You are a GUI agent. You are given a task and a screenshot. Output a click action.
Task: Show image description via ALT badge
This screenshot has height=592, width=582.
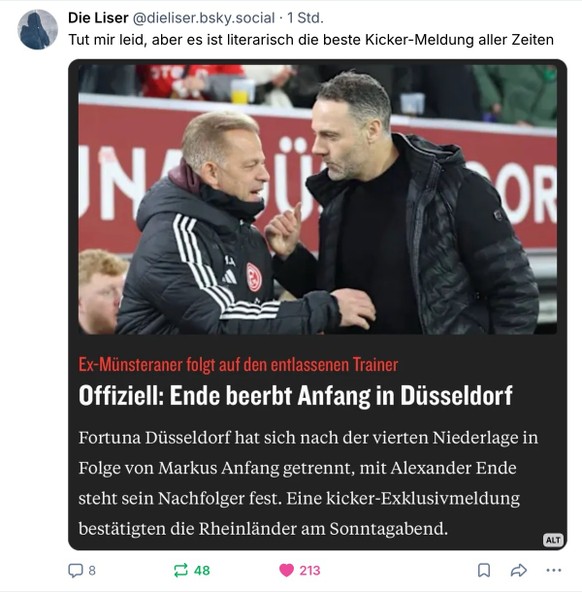[553, 540]
